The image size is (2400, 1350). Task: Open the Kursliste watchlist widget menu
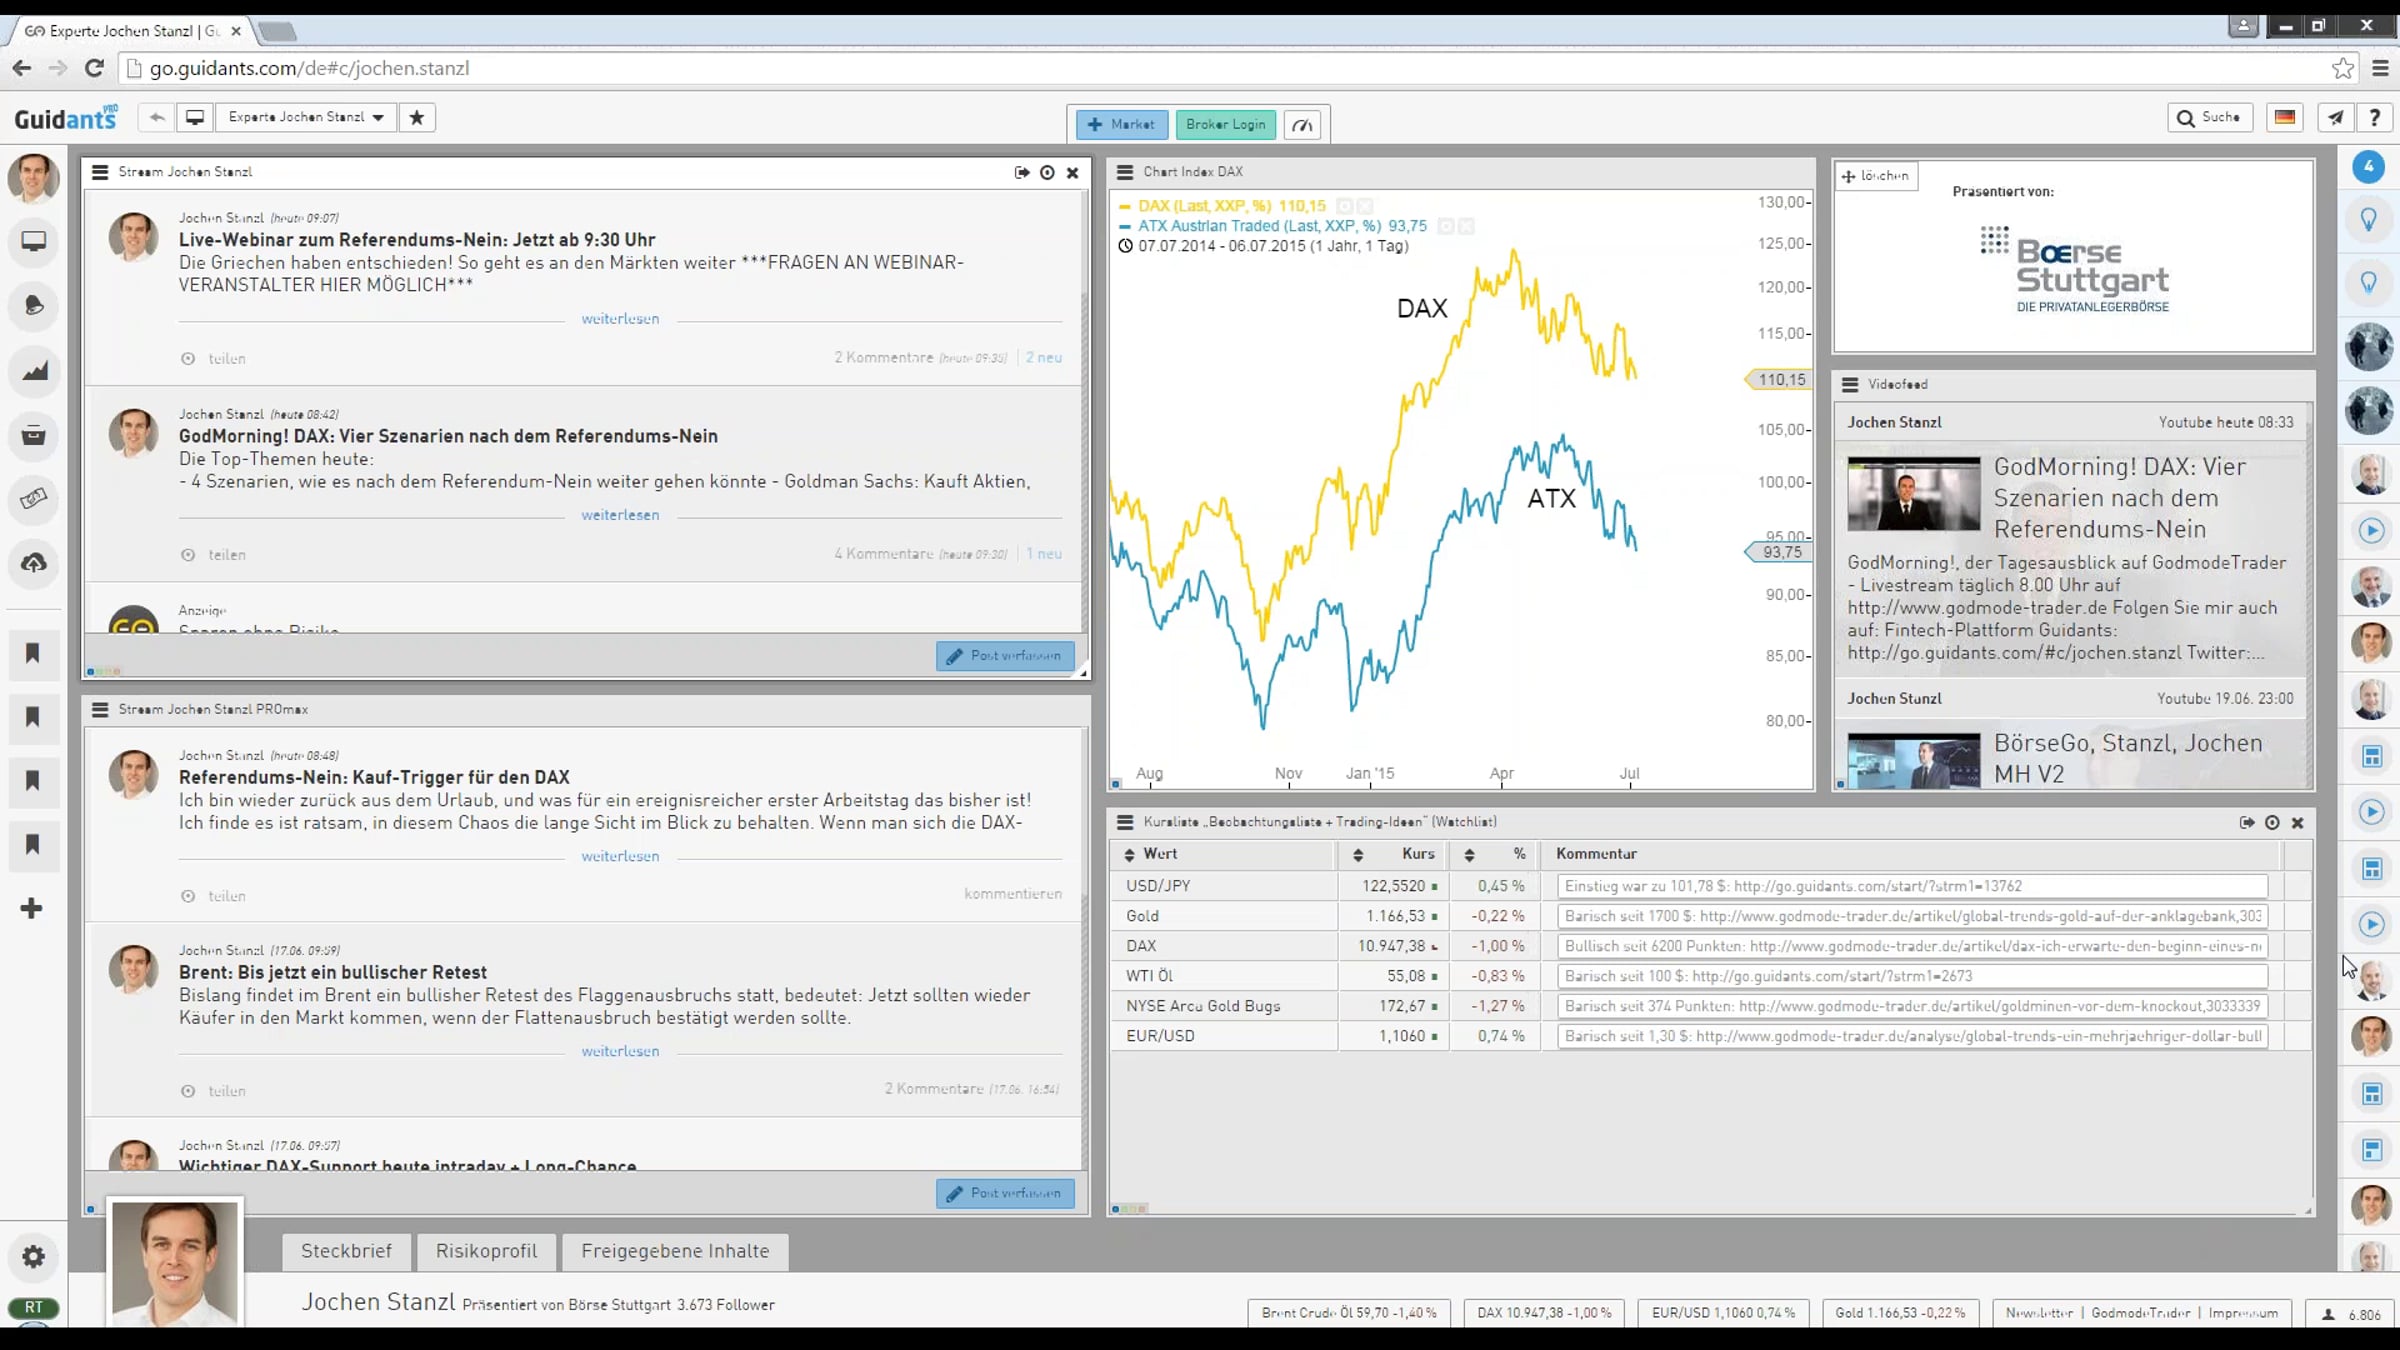[1125, 822]
